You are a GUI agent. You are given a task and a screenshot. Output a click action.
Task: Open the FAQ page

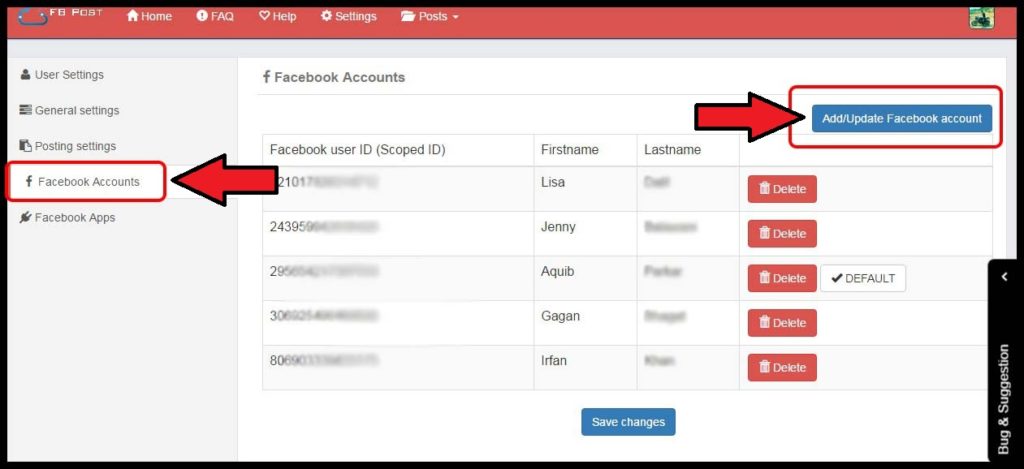pos(215,17)
